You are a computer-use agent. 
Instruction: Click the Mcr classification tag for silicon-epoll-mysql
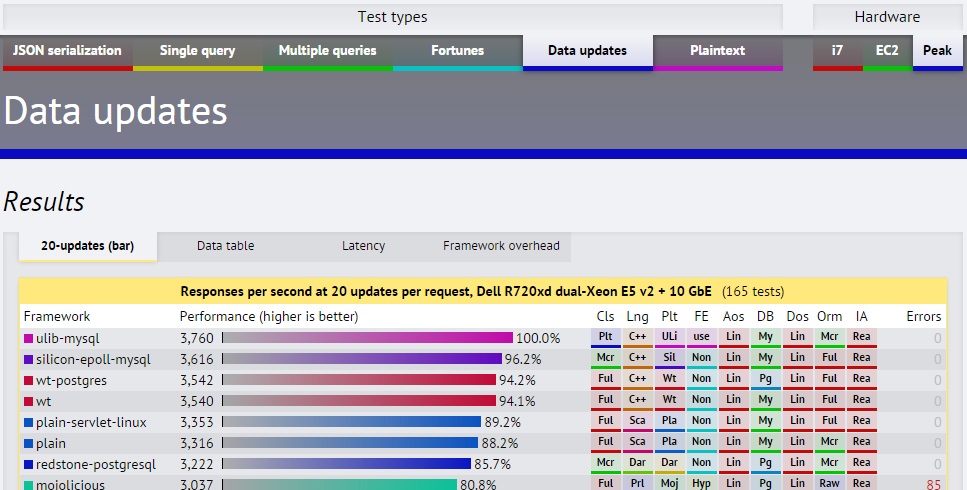pos(606,358)
